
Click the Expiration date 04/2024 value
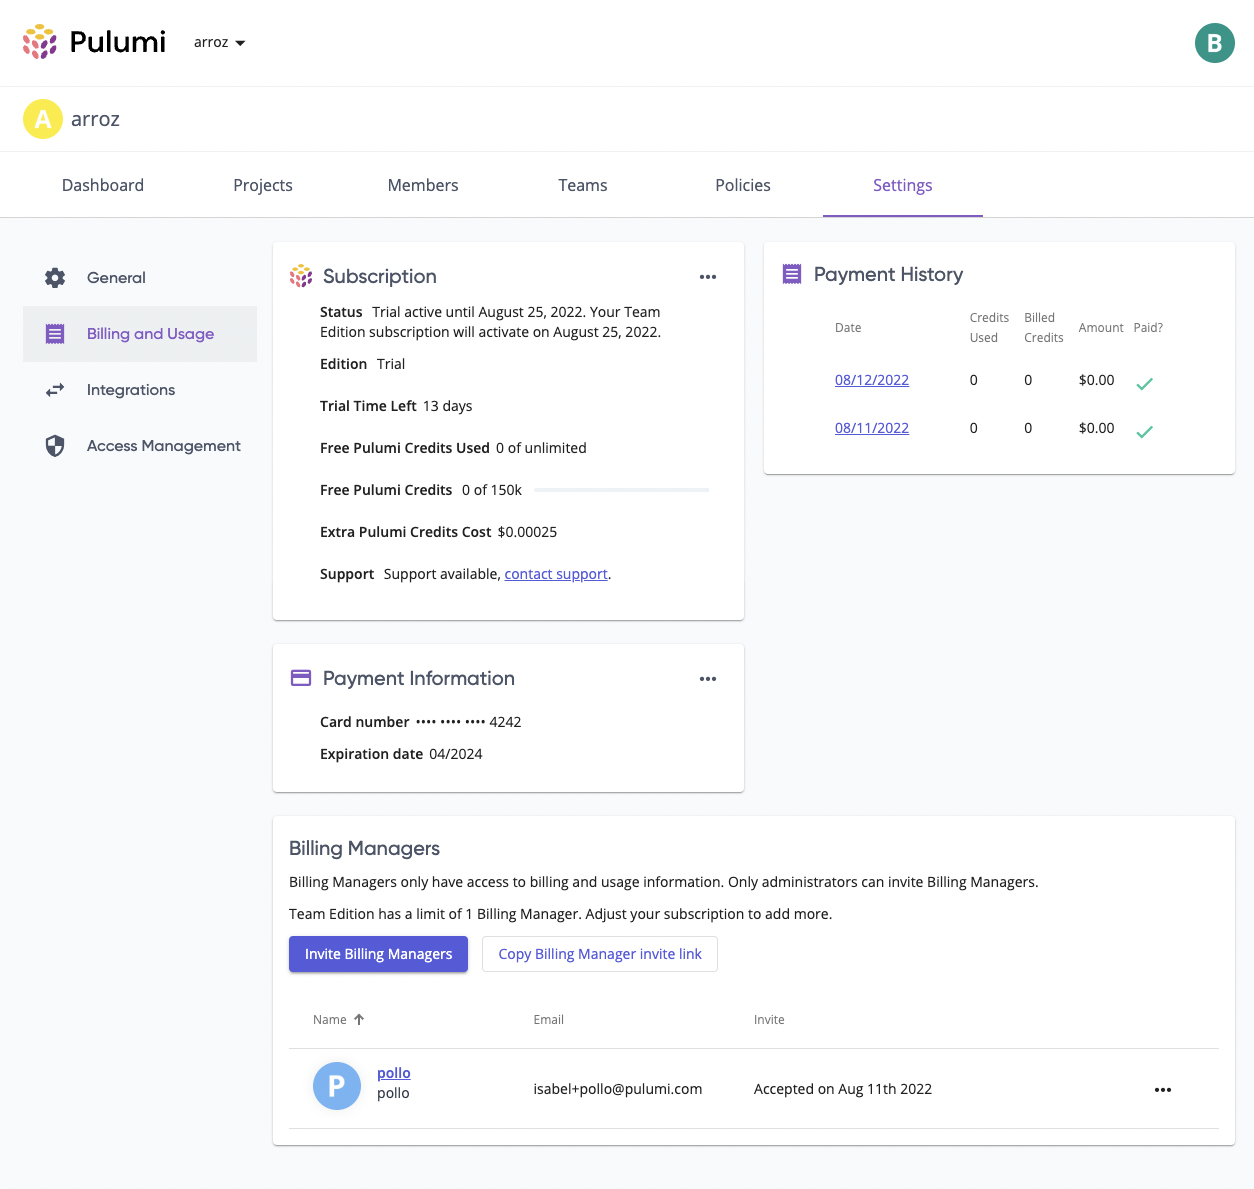tap(456, 754)
